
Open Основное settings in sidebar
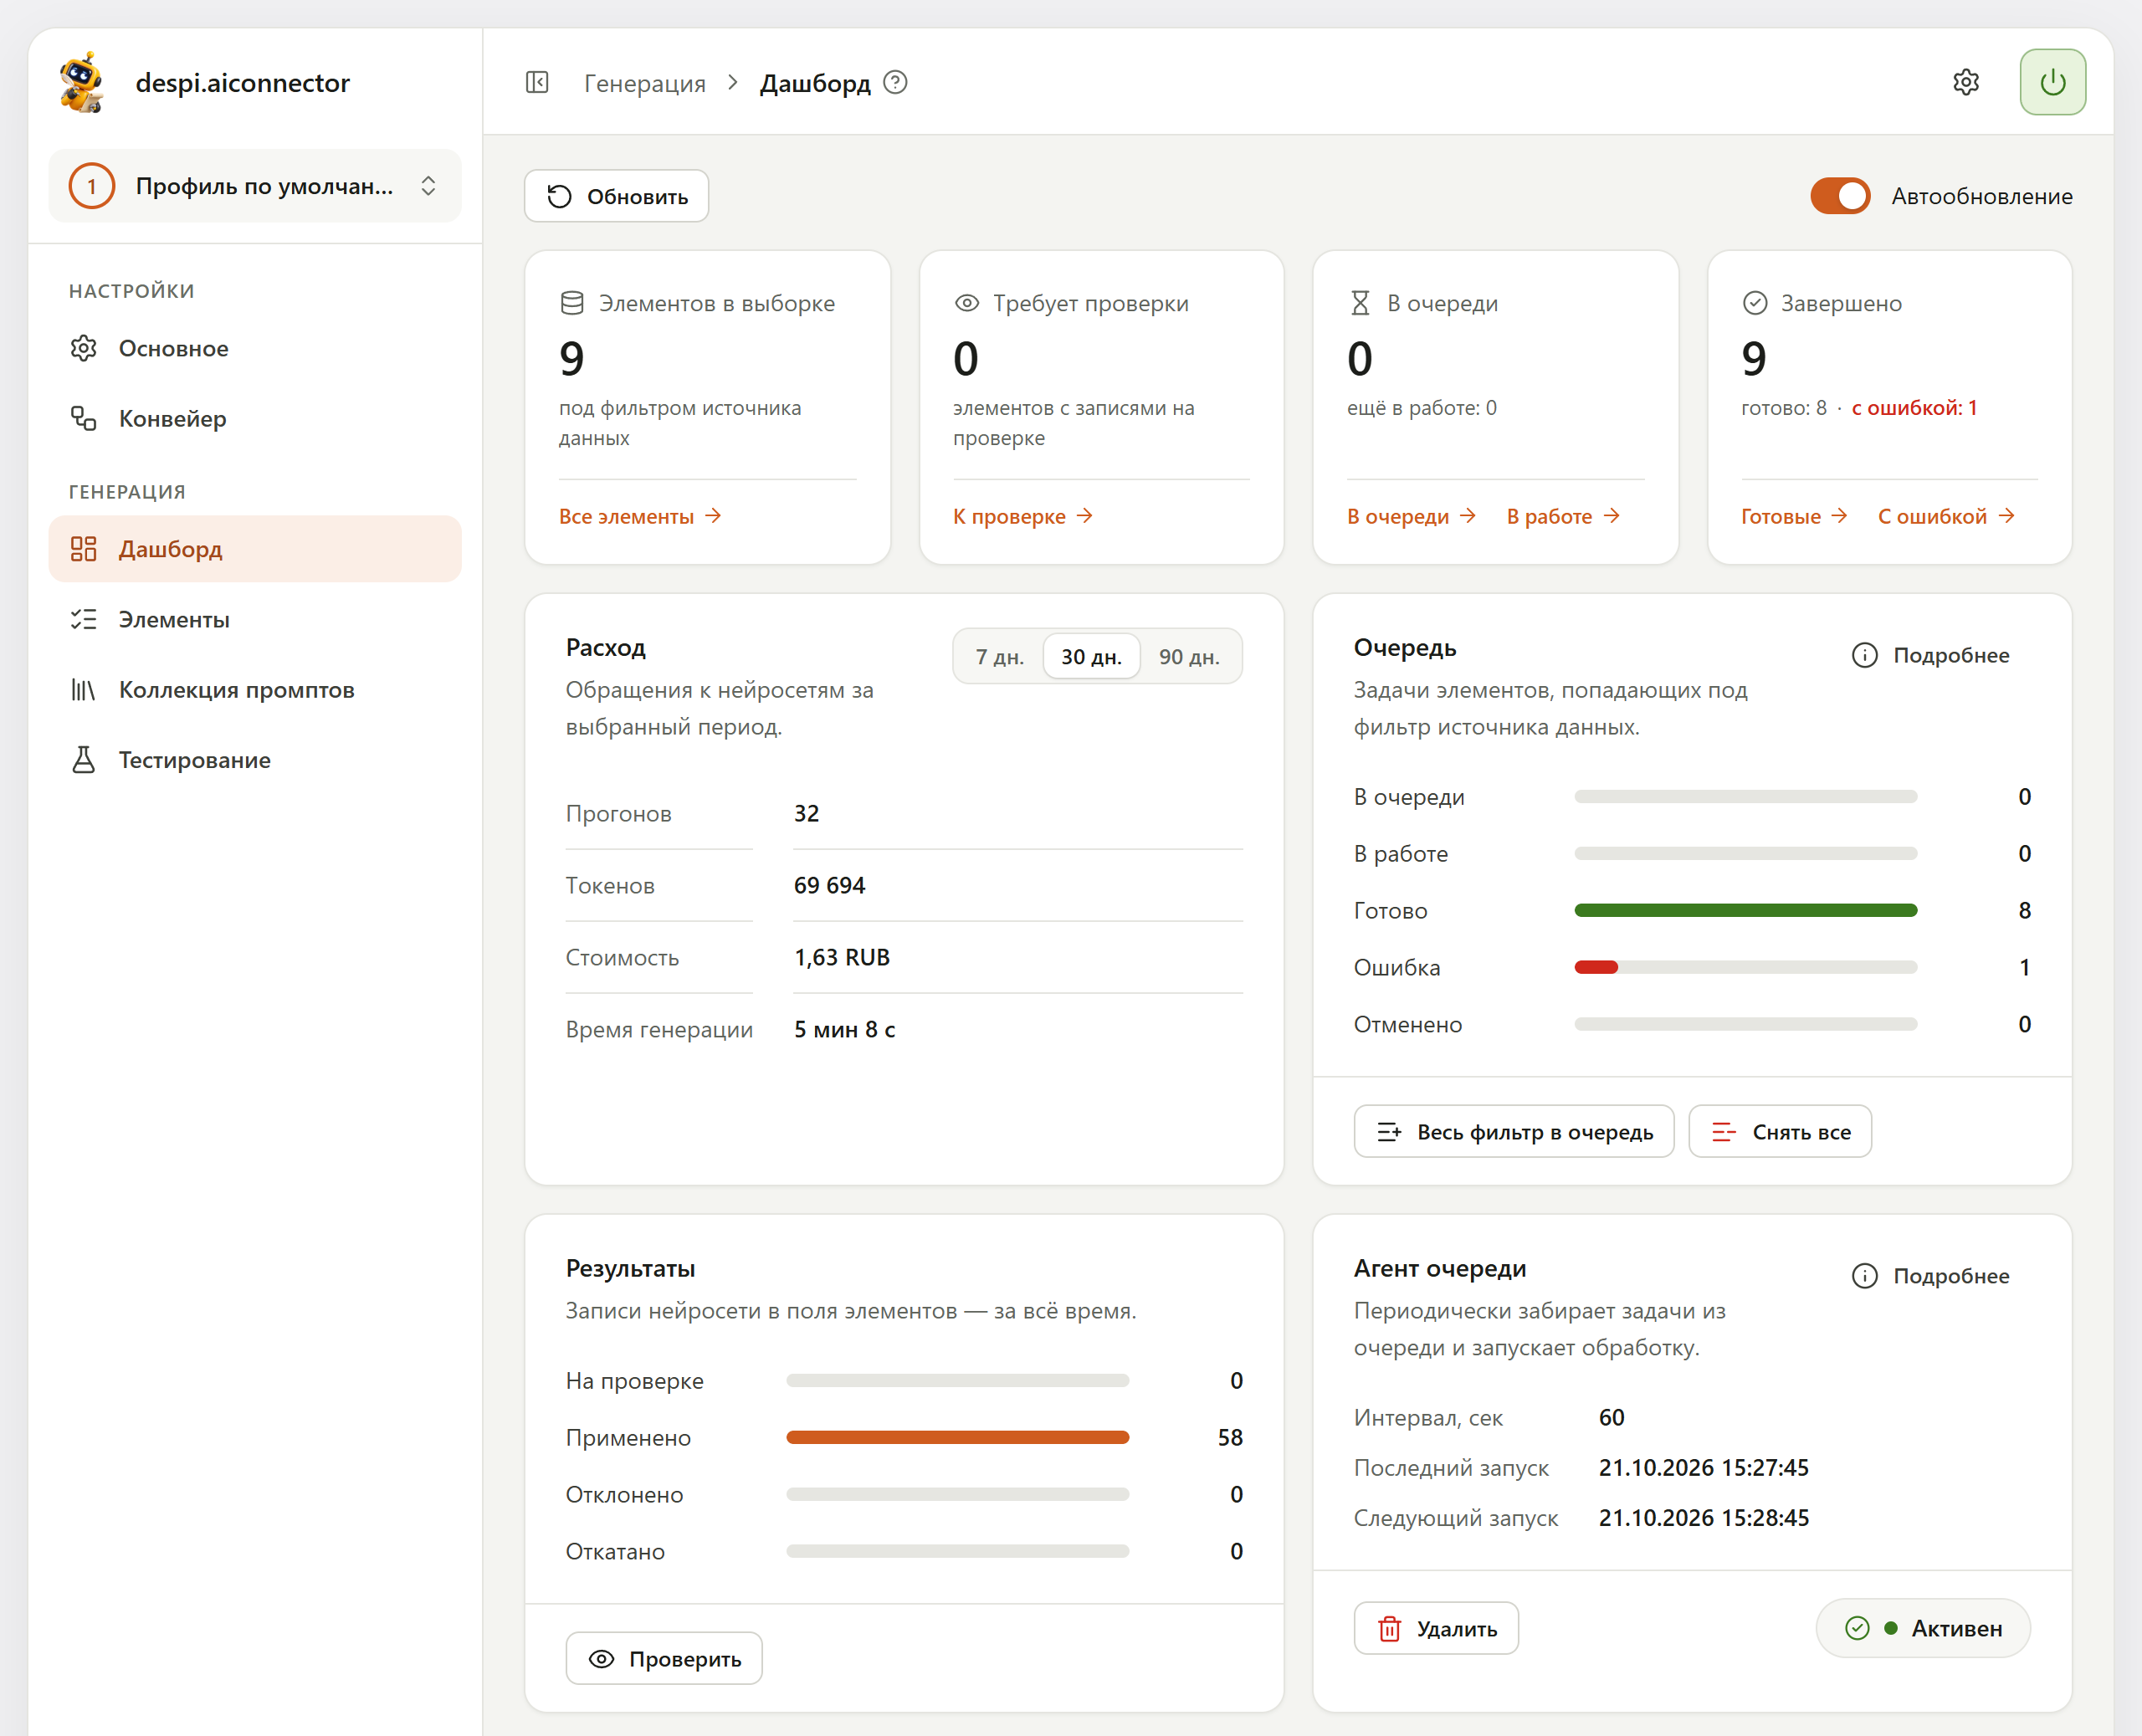pos(255,348)
